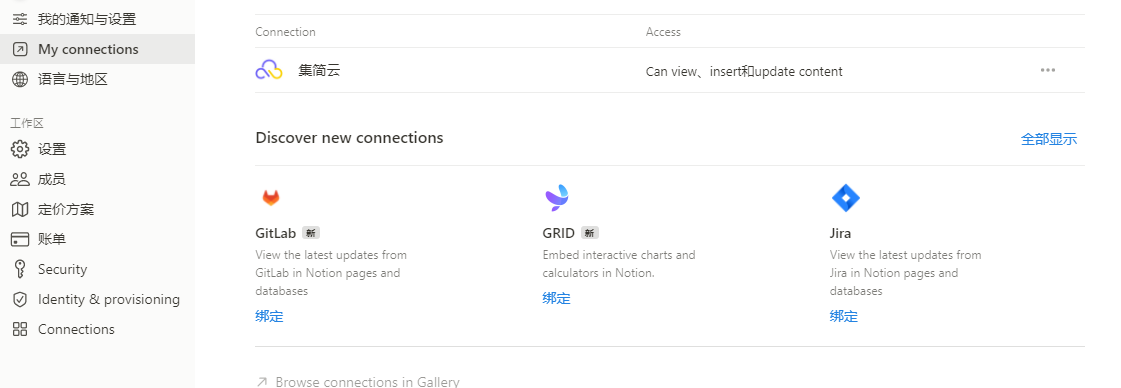Click 绑定 under Jira
The width and height of the screenshot is (1121, 388).
844,317
